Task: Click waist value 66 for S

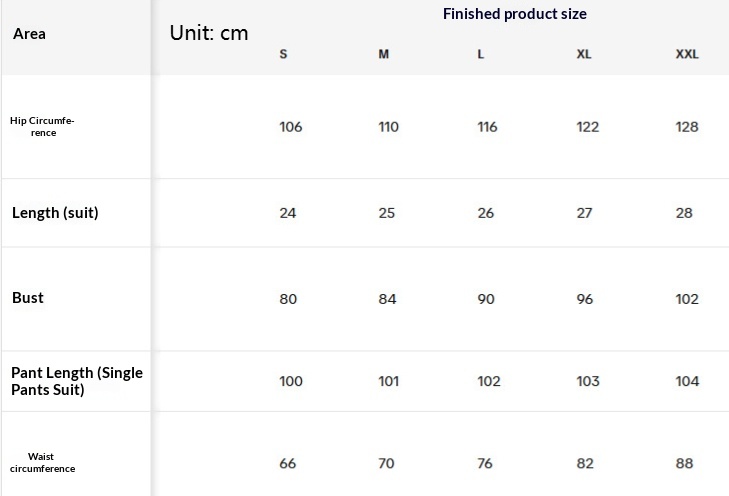Action: pos(288,463)
